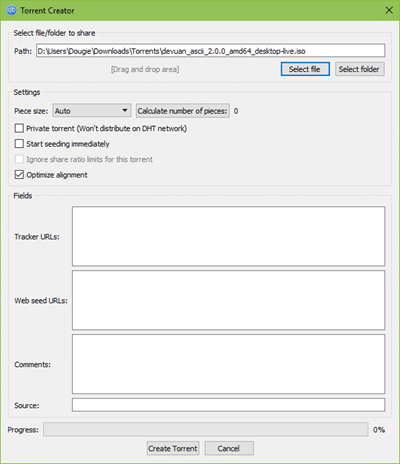Click the Drag and drop area label
Screen dimensions: 400x464
(145, 69)
